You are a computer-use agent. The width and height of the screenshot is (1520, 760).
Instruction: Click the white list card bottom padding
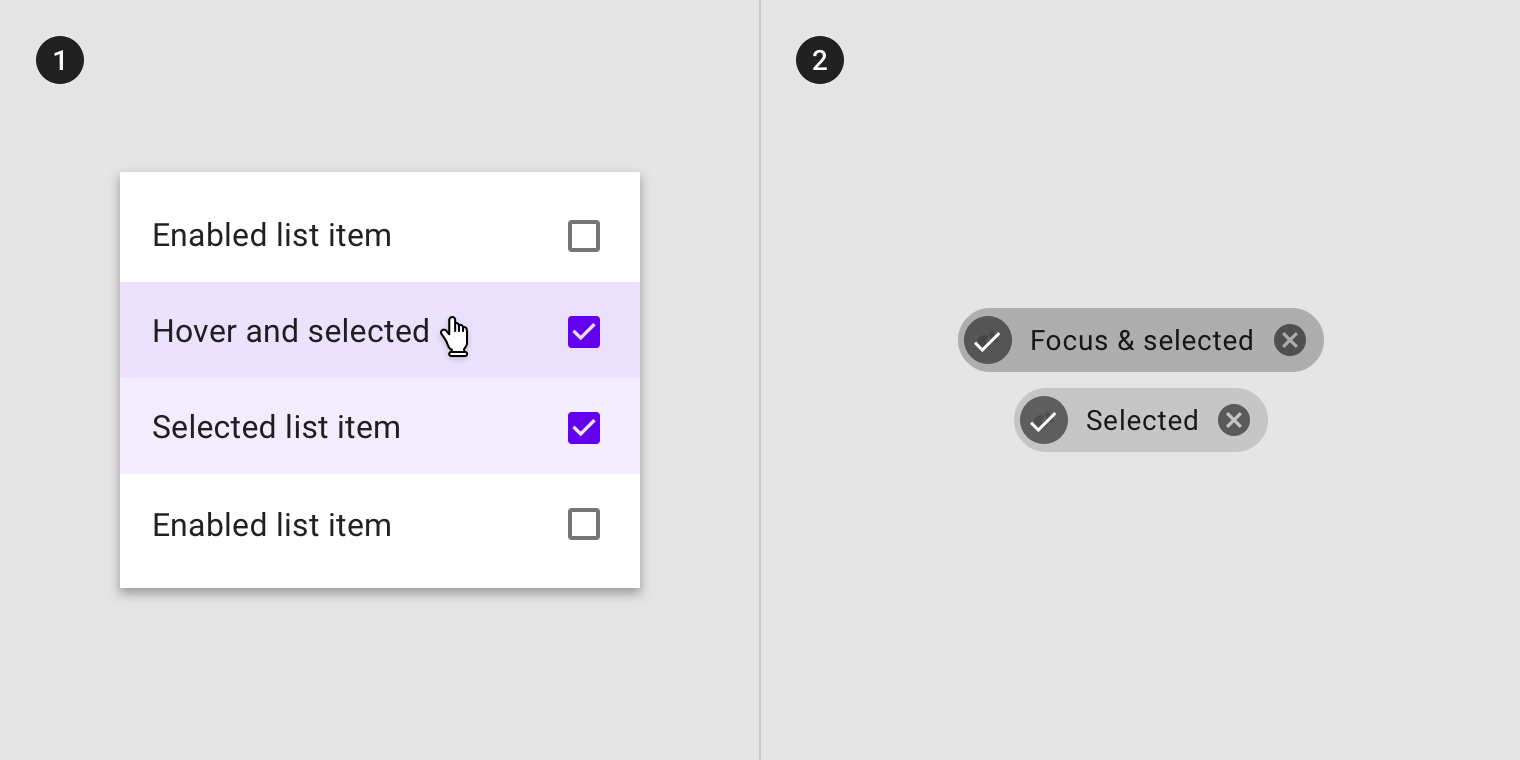click(x=380, y=580)
